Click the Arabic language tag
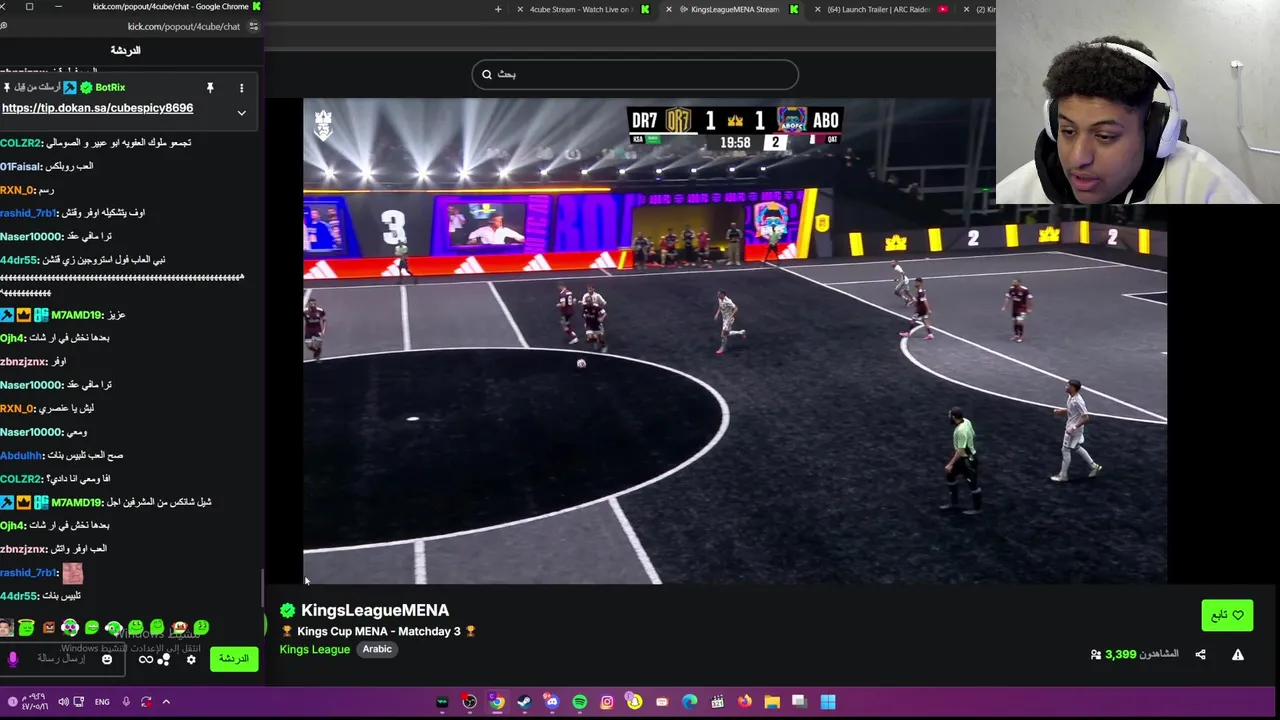The width and height of the screenshot is (1280, 720). (x=377, y=649)
